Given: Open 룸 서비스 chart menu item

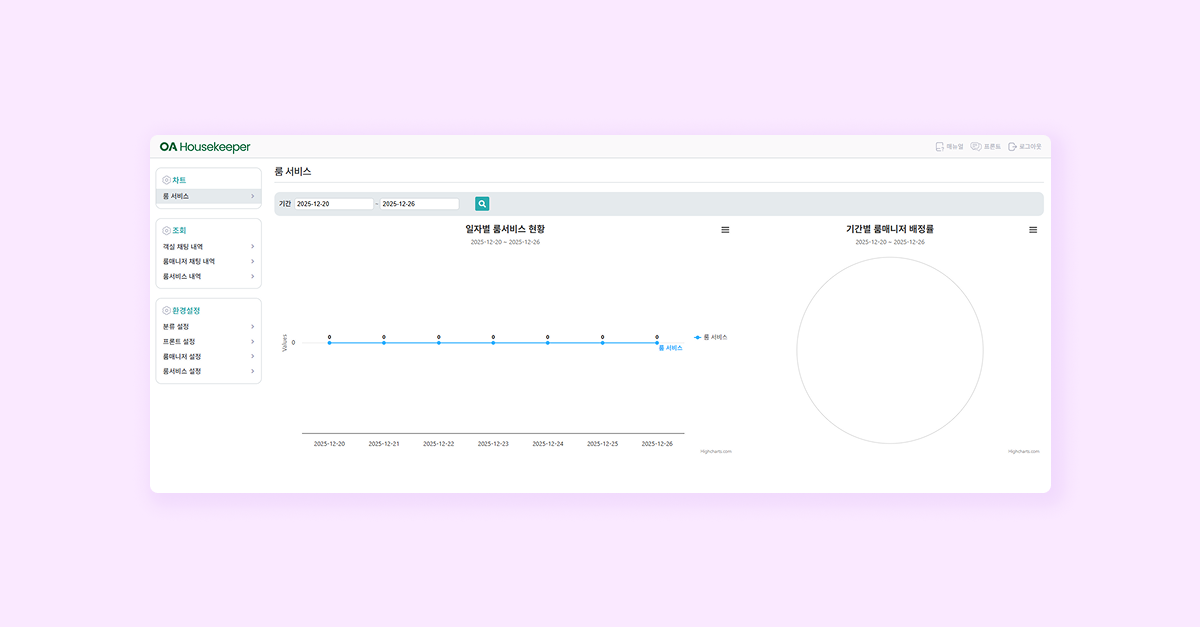Looking at the screenshot, I should tap(209, 196).
